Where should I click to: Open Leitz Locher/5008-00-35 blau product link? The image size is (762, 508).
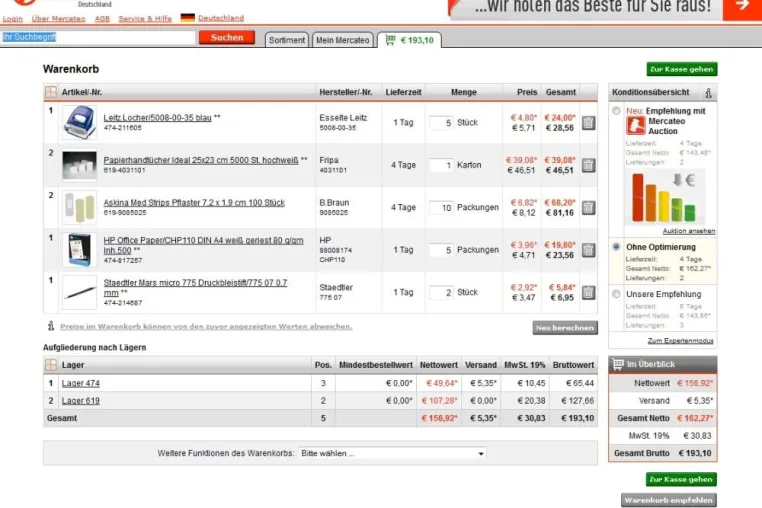pyautogui.click(x=157, y=118)
